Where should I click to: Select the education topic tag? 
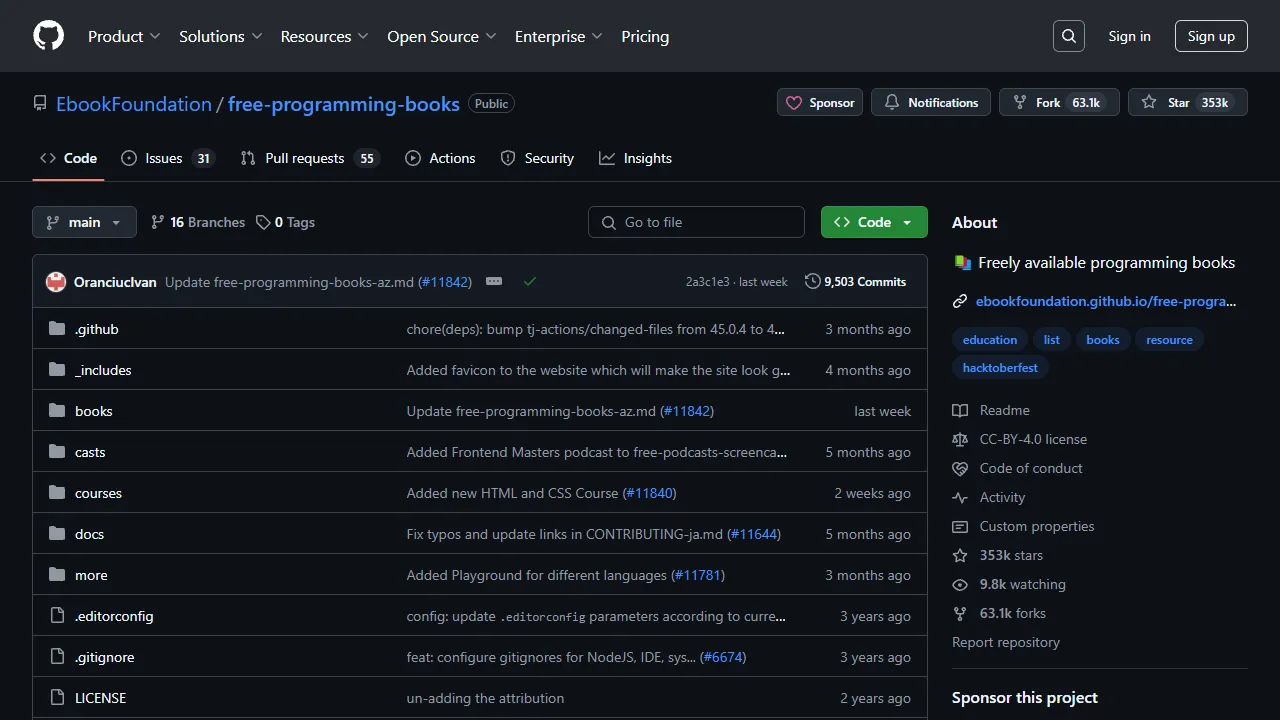coord(990,340)
